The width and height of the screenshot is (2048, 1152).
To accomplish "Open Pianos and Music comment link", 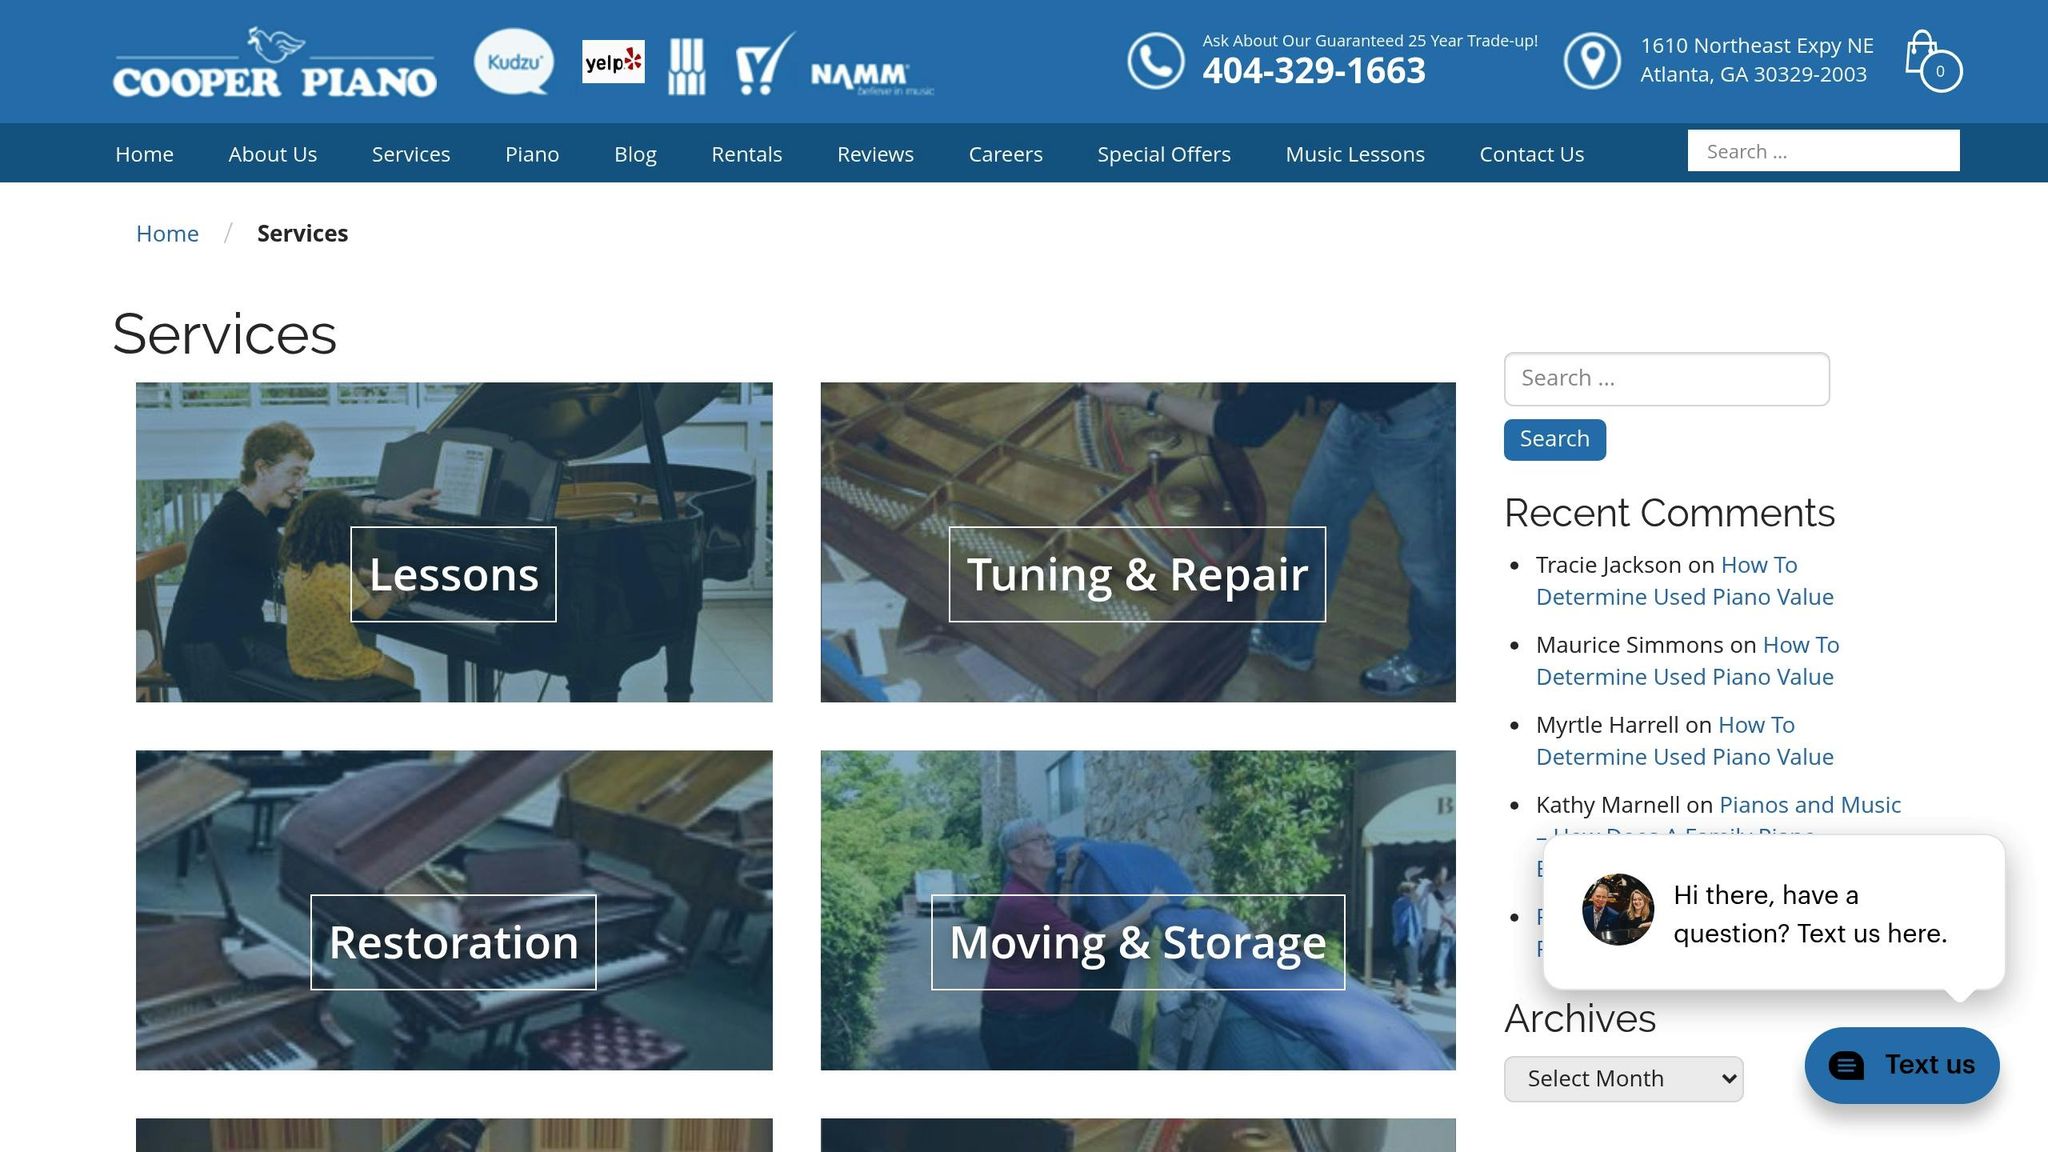I will coord(1809,805).
